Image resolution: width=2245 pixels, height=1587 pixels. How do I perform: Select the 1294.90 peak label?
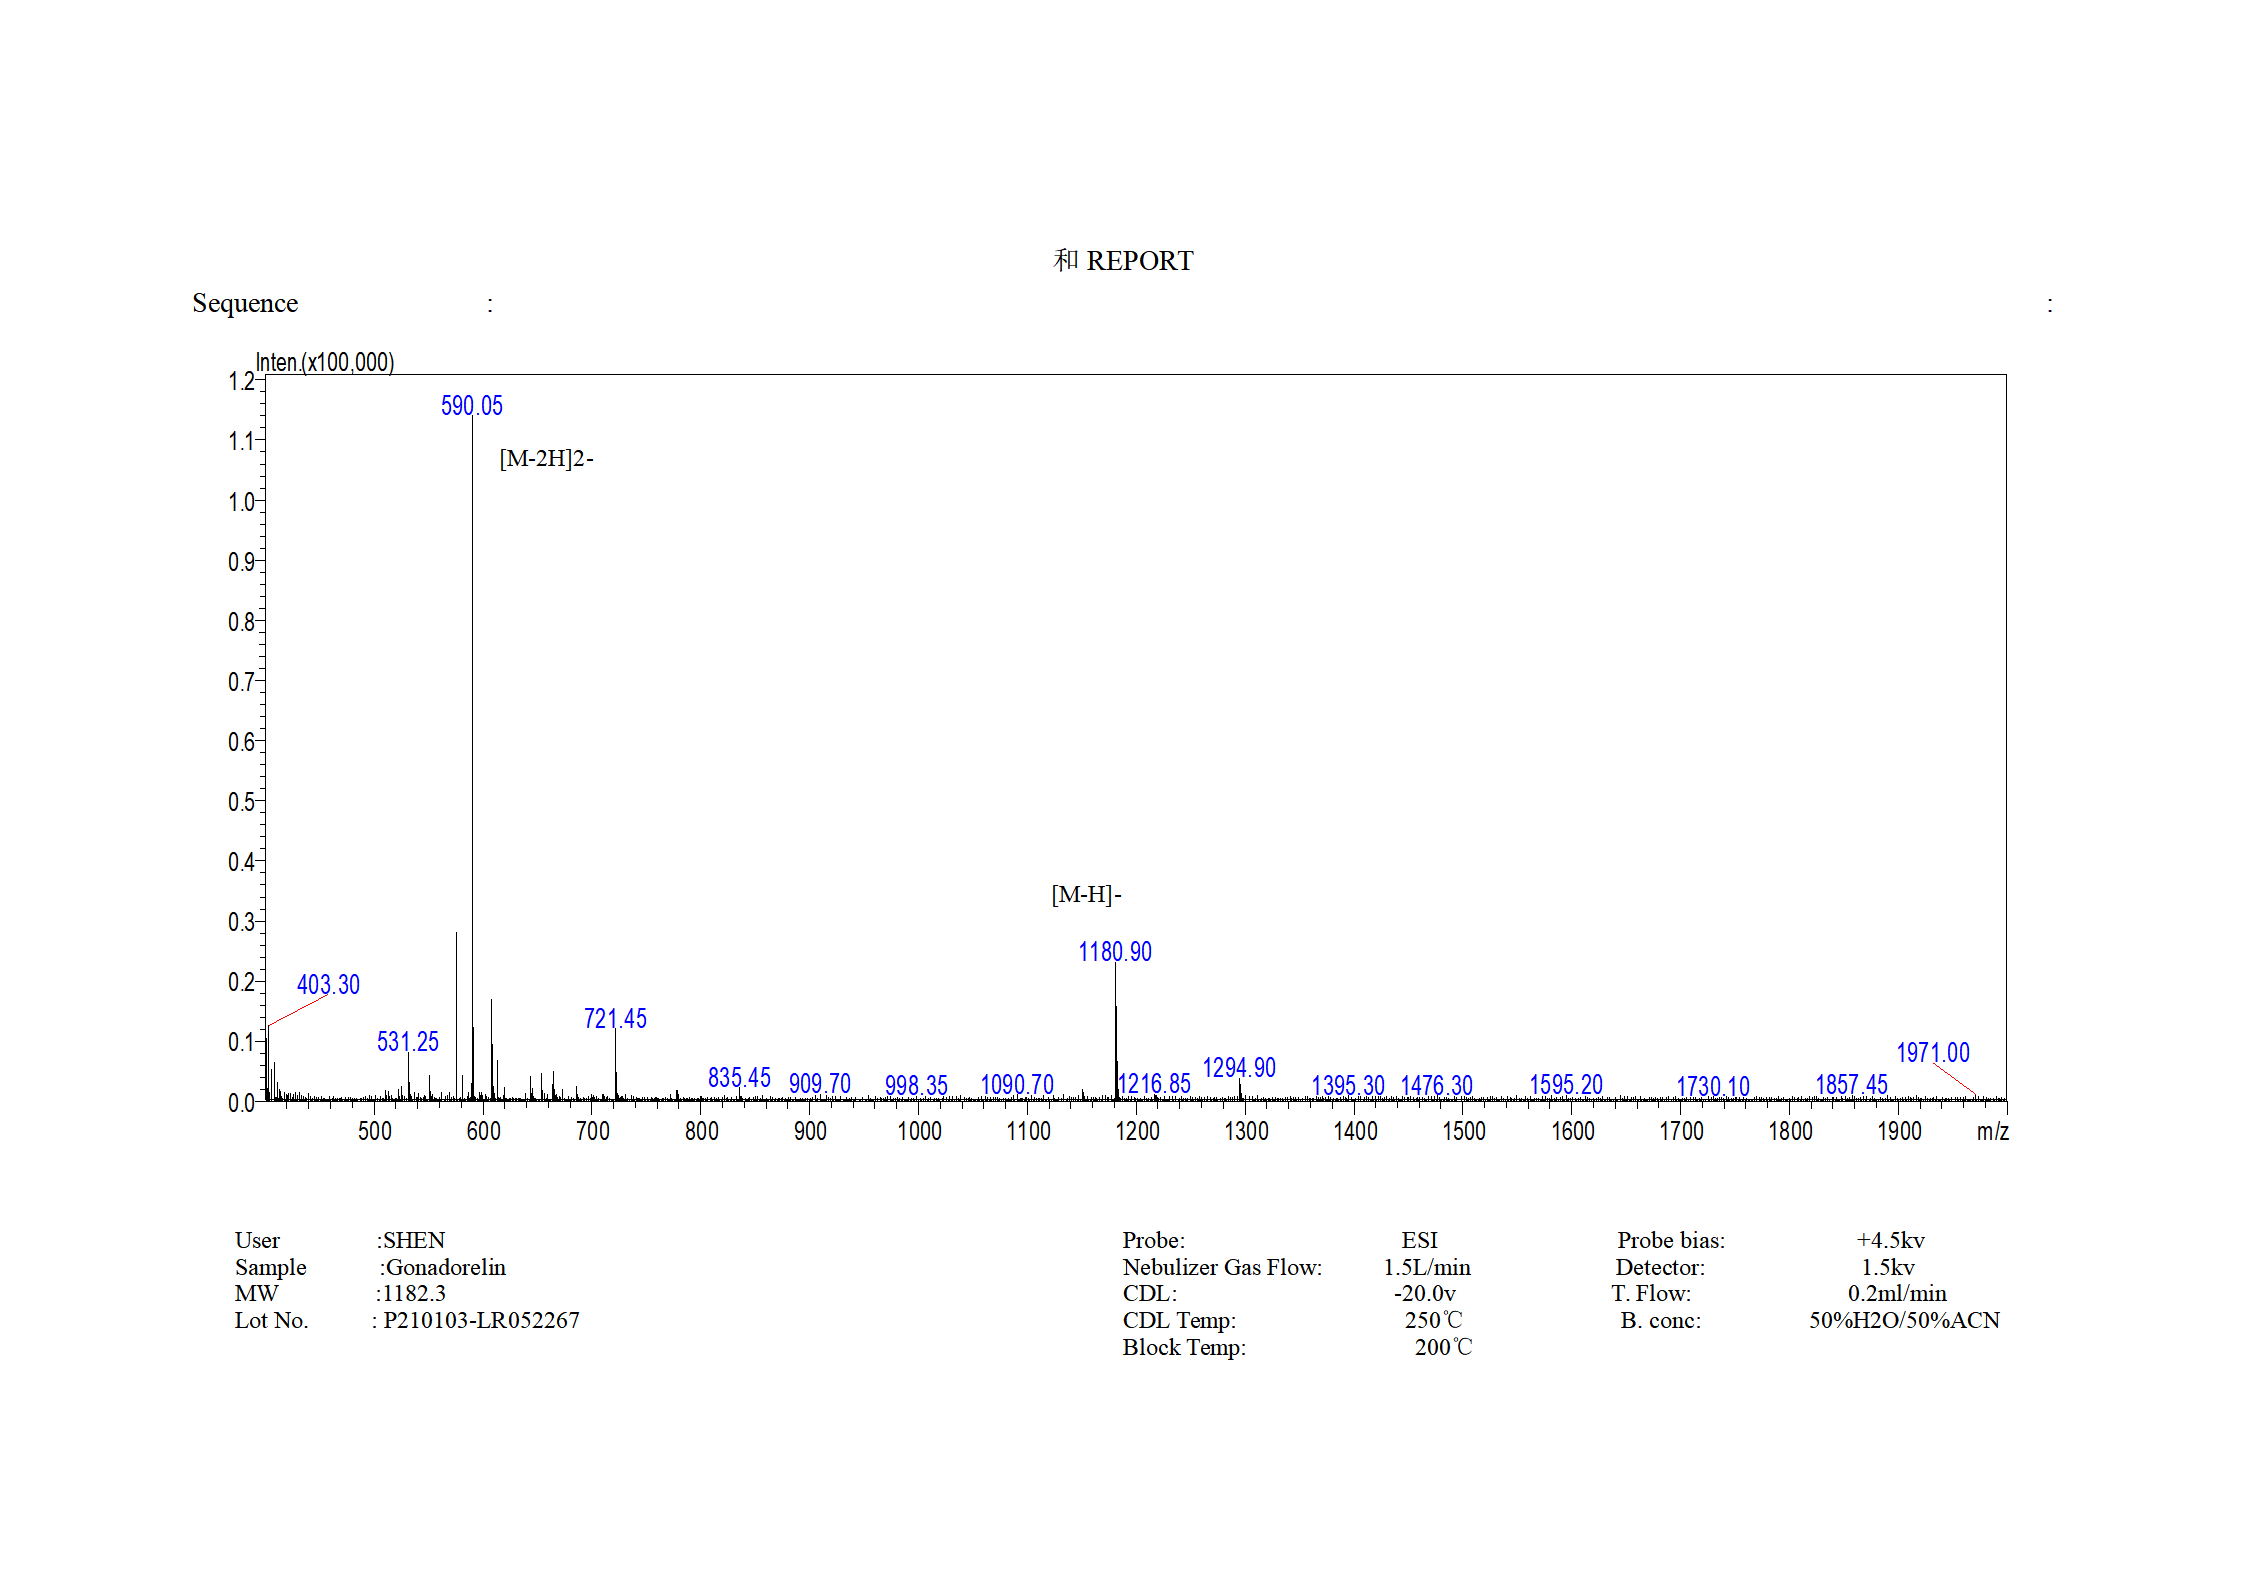click(x=1240, y=1068)
